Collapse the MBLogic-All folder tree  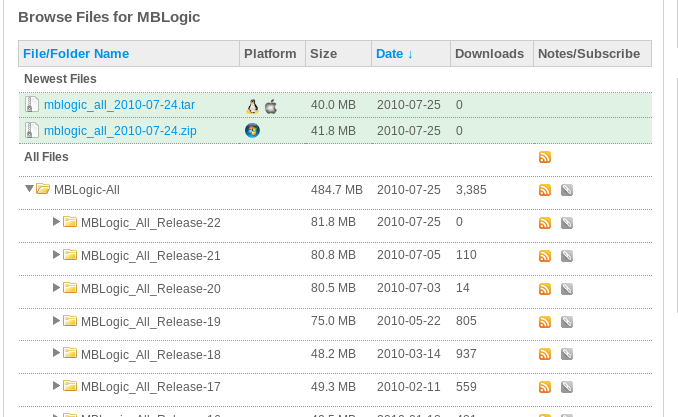point(29,189)
